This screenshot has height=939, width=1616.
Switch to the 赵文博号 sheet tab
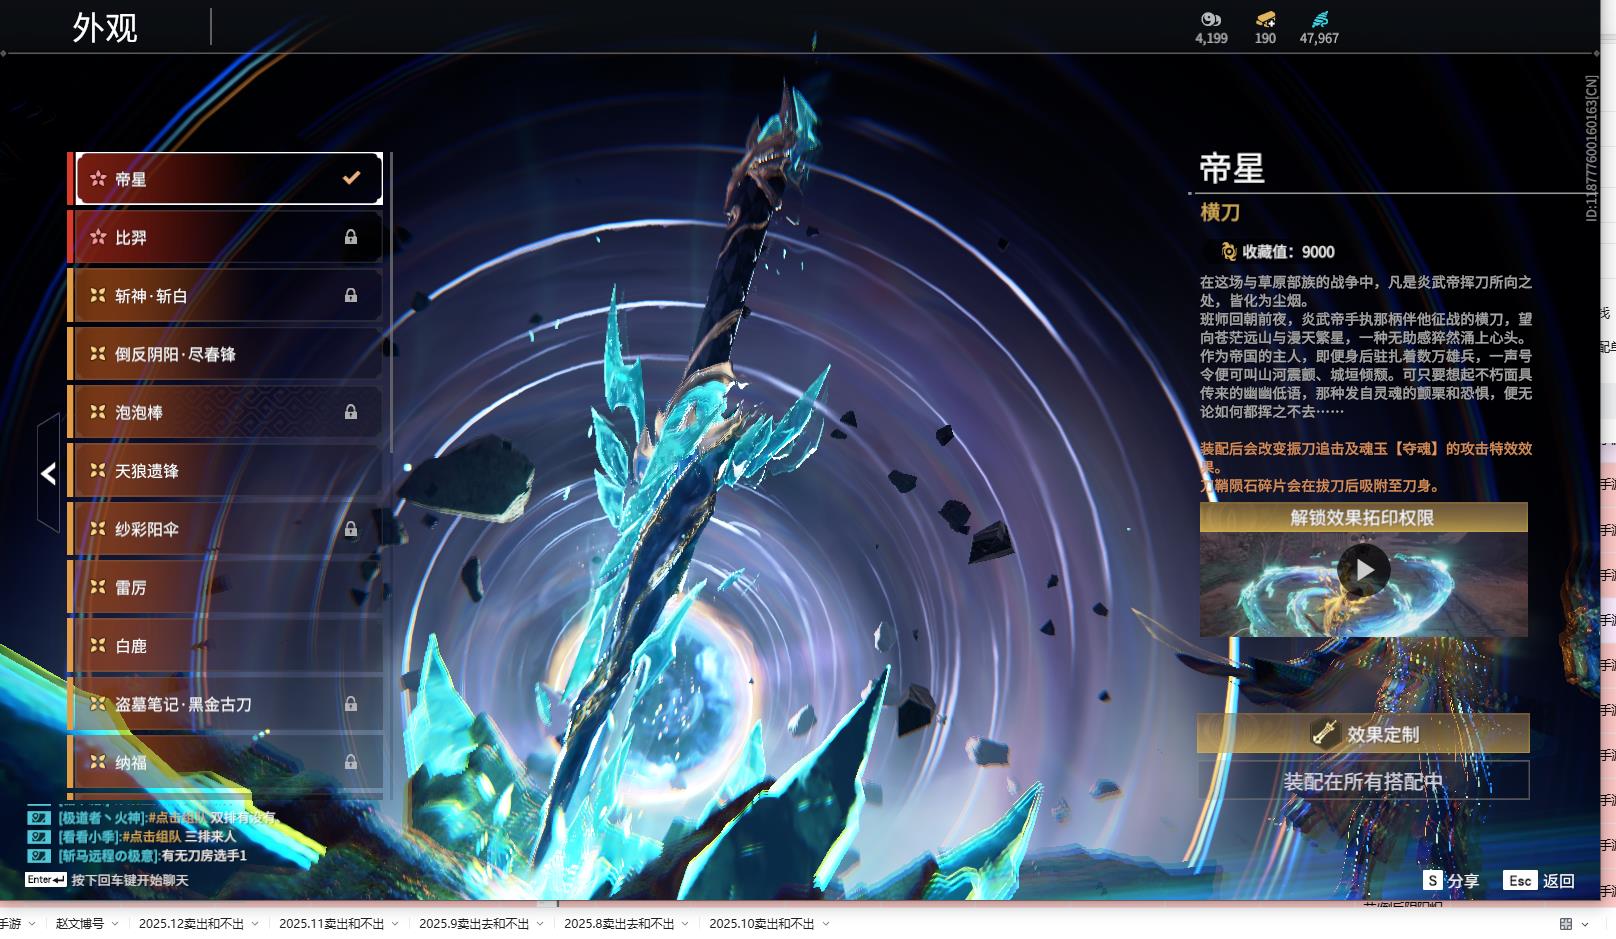coord(80,924)
